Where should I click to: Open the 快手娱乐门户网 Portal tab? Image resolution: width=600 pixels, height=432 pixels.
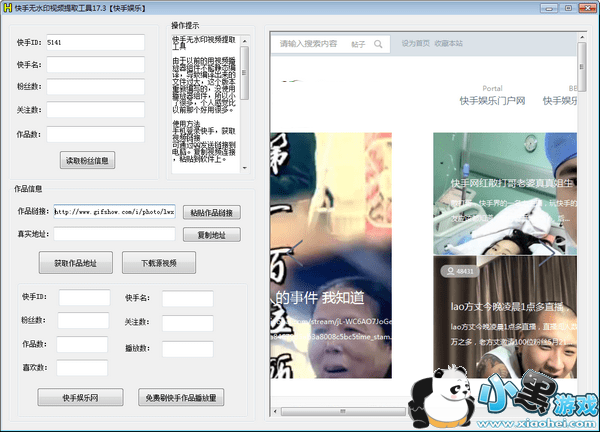[x=492, y=95]
